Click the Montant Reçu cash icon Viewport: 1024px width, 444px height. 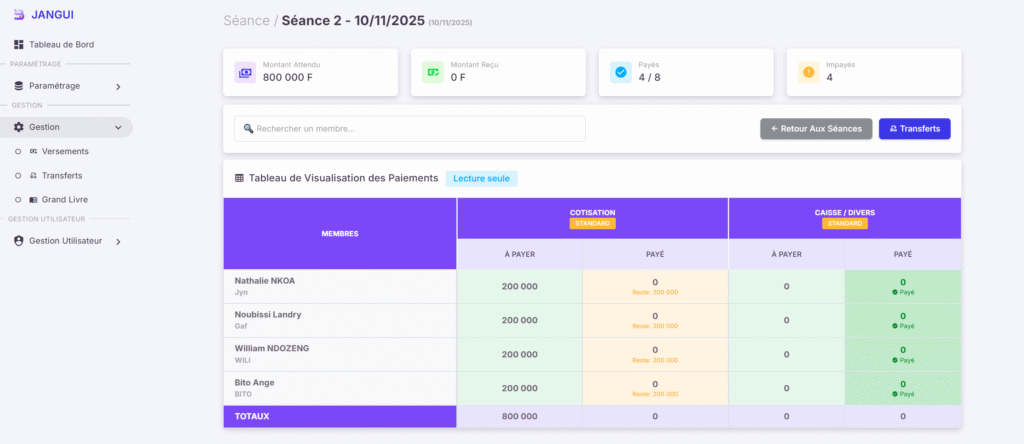(x=433, y=72)
